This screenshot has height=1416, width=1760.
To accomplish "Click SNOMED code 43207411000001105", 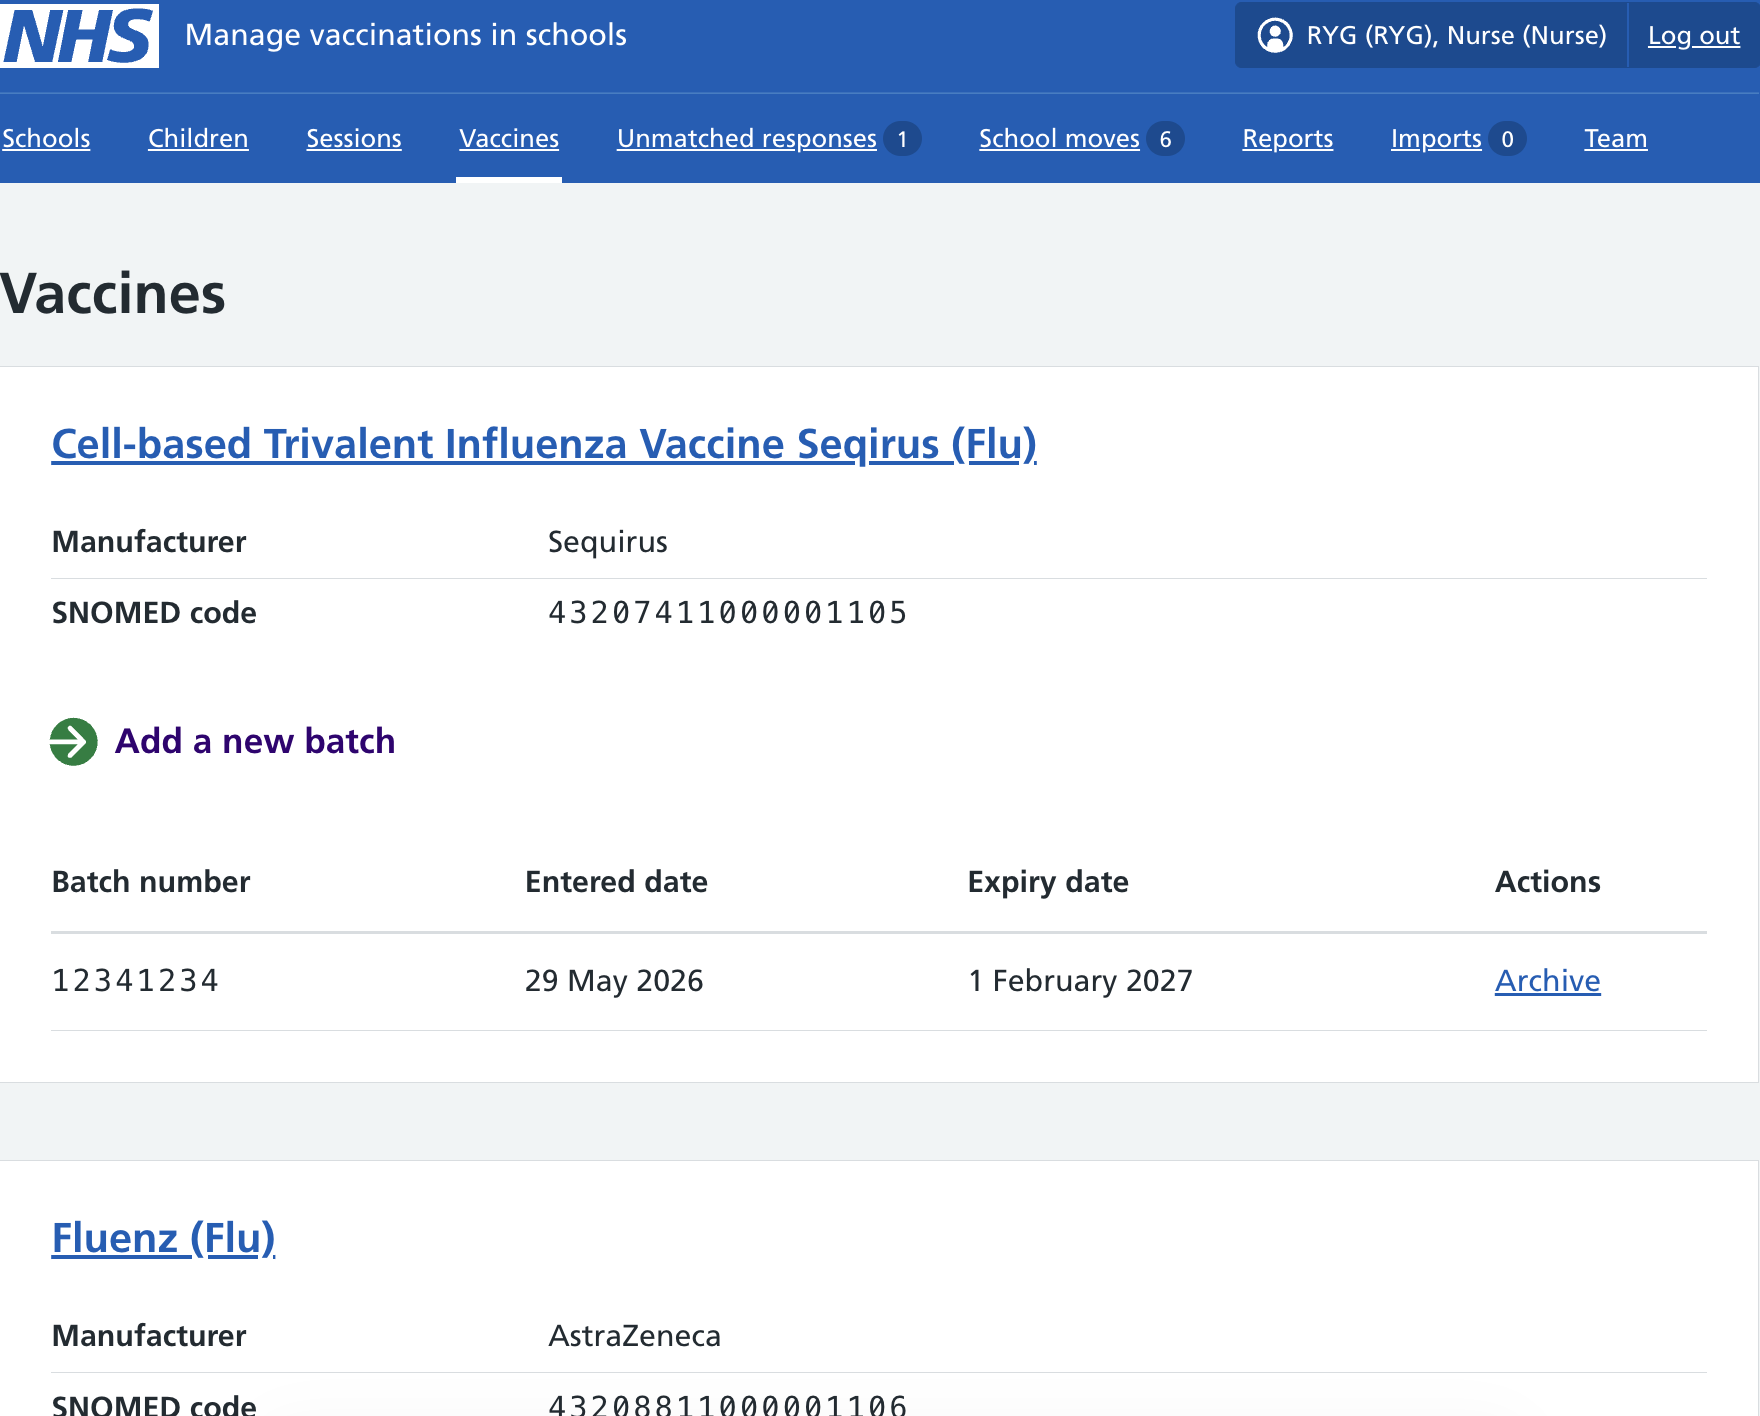I will pyautogui.click(x=728, y=612).
